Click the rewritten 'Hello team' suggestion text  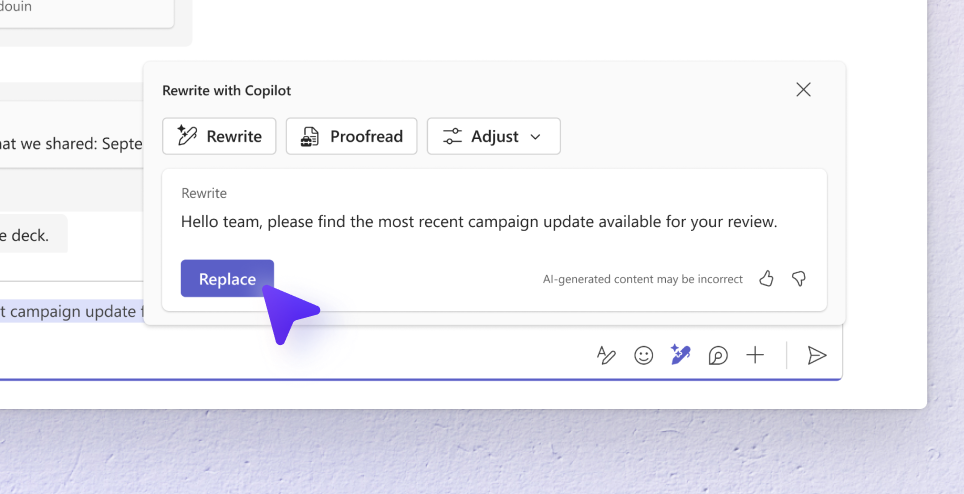point(478,221)
